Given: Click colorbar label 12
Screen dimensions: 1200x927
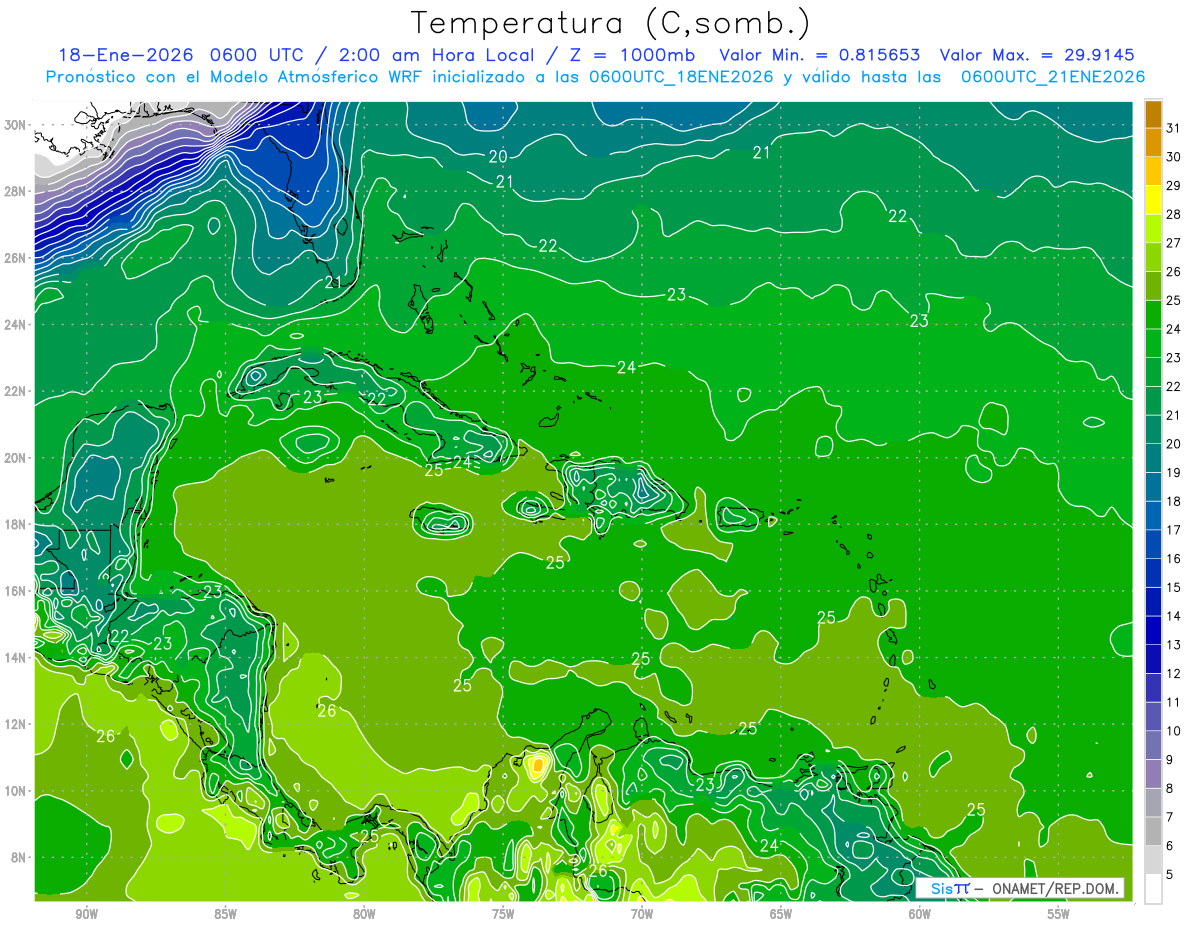Looking at the screenshot, I should [1174, 673].
